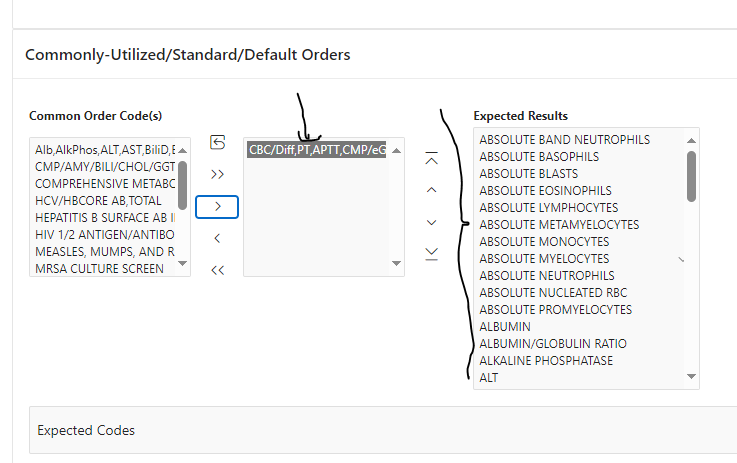Click the move all (>>) button
The width and height of the screenshot is (737, 463).
pos(218,174)
